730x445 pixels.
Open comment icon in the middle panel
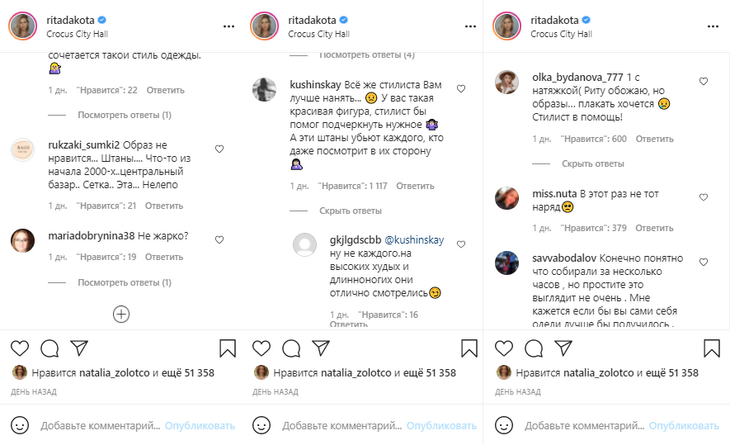click(x=292, y=348)
